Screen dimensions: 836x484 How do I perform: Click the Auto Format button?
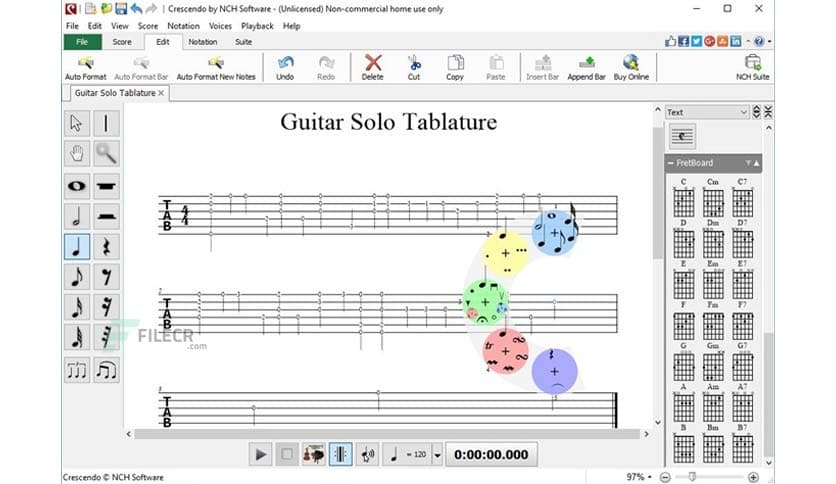point(85,67)
